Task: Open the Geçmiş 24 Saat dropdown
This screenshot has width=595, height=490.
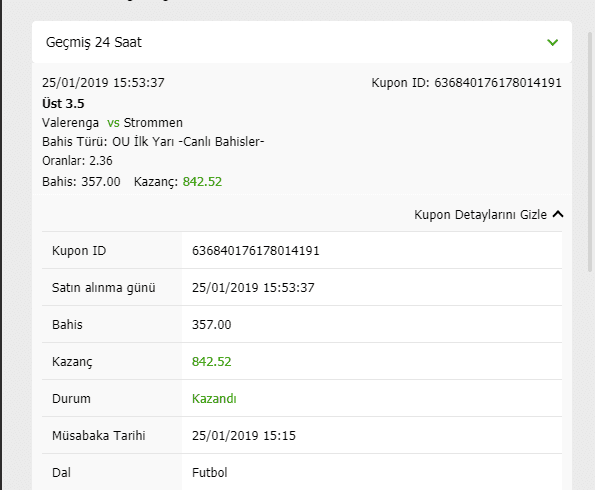Action: pos(302,42)
